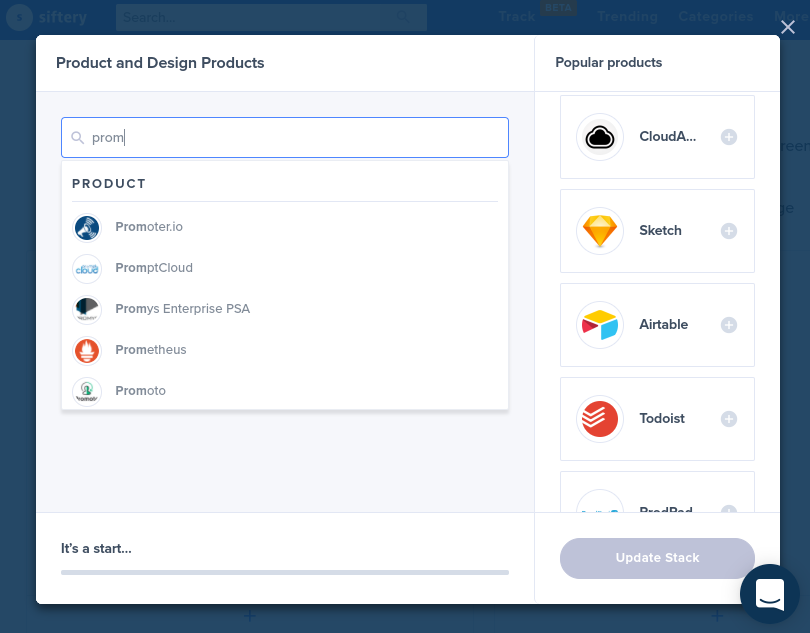Open the chat support bubble
810x633 pixels.
[769, 593]
